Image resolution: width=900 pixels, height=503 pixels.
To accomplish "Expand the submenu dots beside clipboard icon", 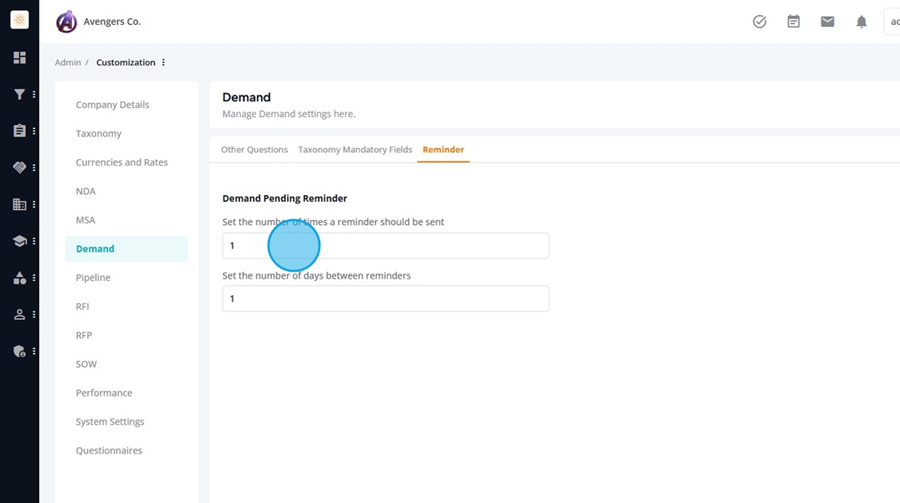I will pos(34,131).
